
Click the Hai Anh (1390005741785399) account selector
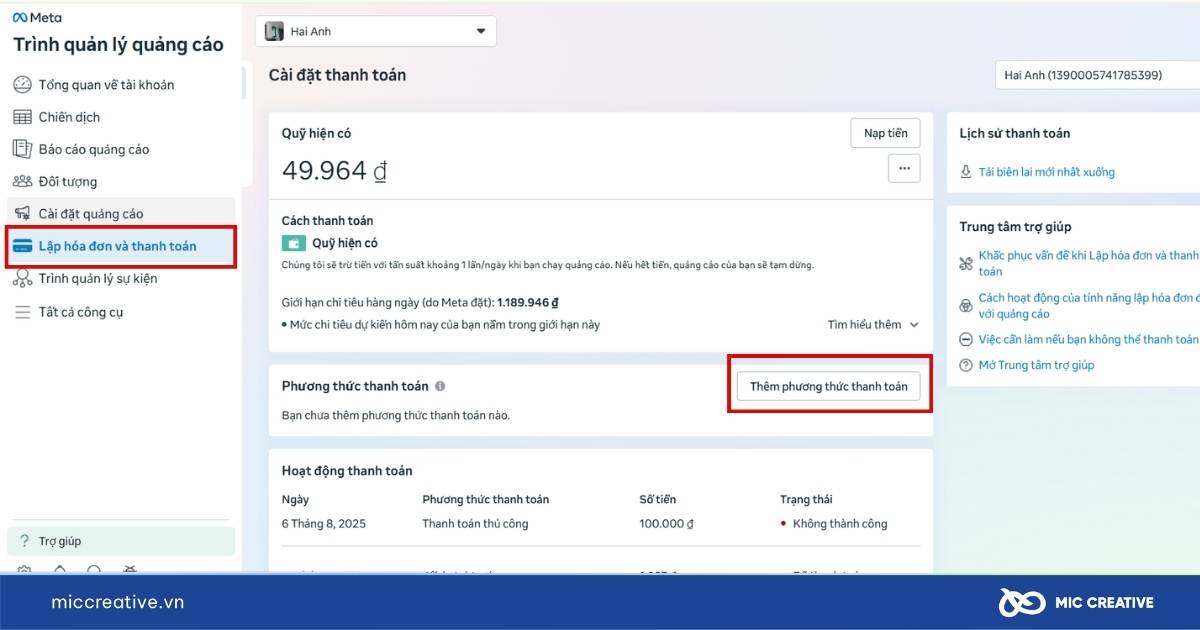coord(1097,75)
